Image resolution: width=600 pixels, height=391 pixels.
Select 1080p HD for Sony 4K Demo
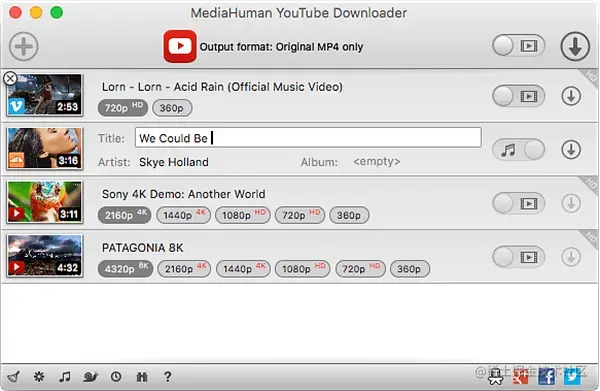(x=243, y=215)
